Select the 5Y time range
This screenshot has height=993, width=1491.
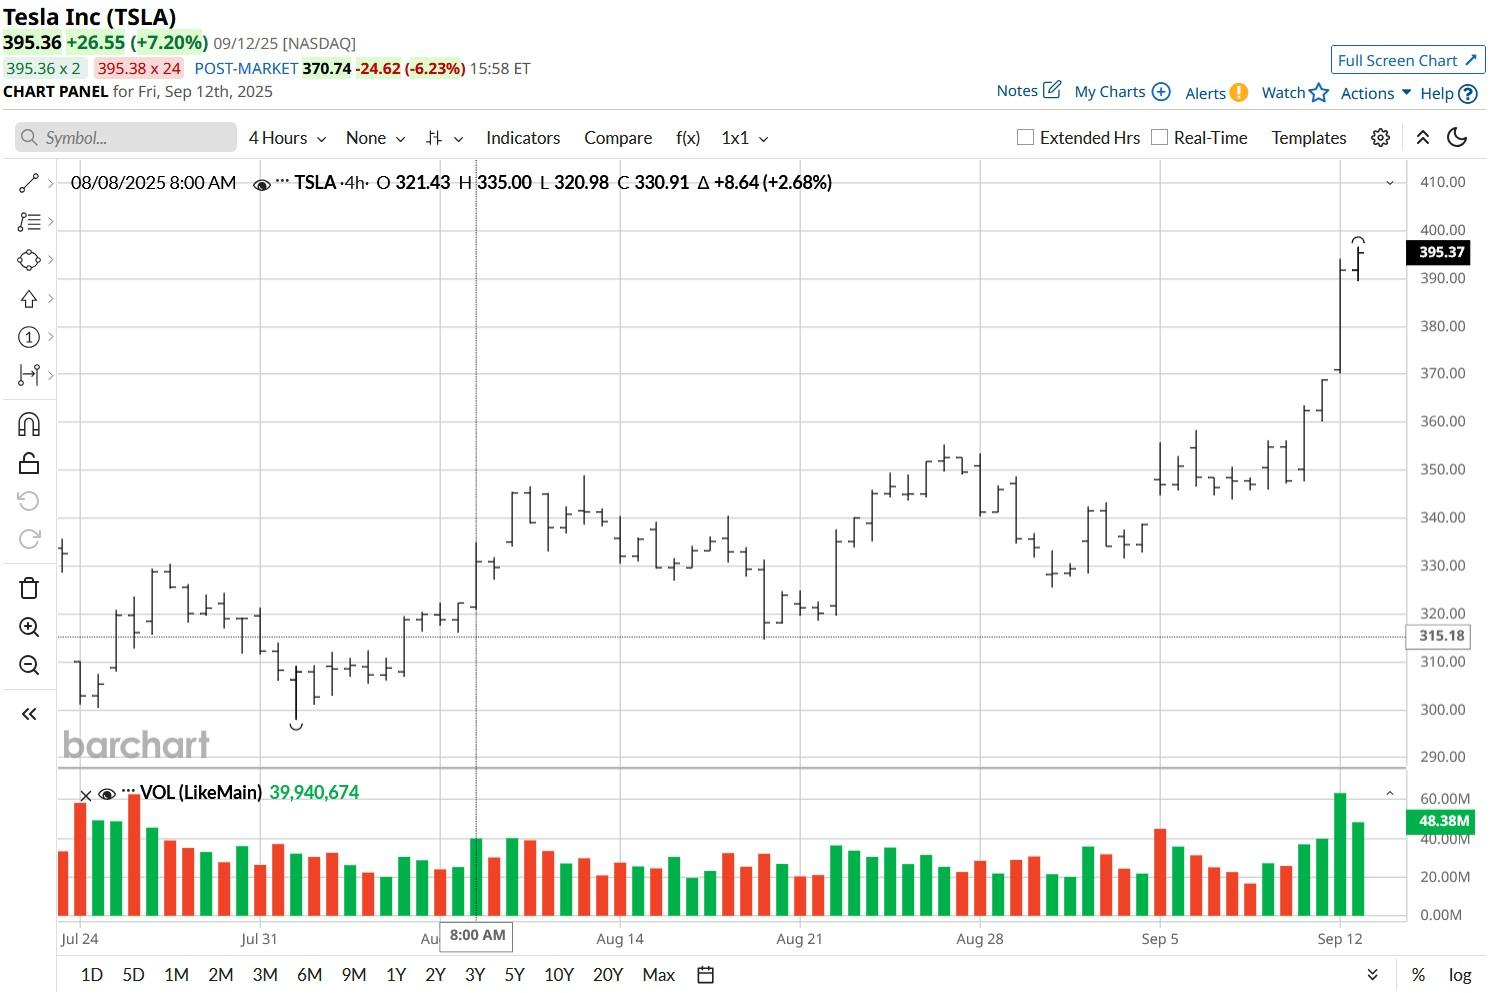pos(514,975)
